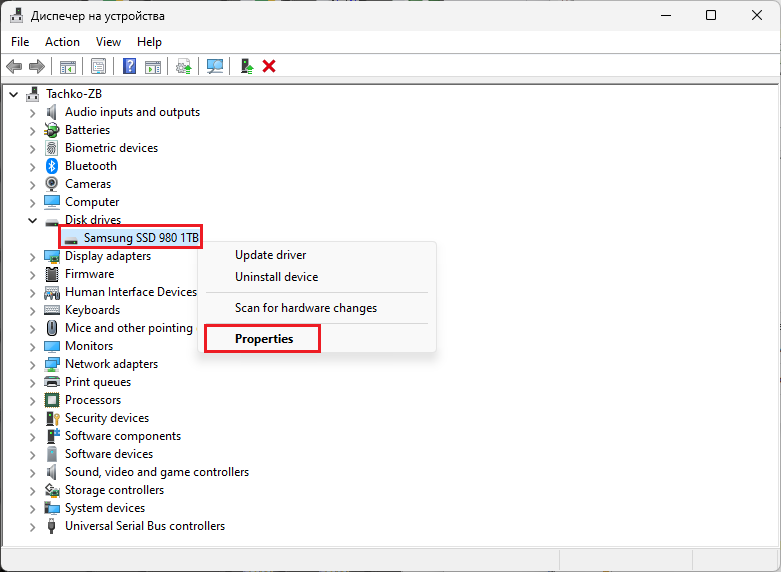Collapse the Disk drives category
The width and height of the screenshot is (781, 572).
32,220
